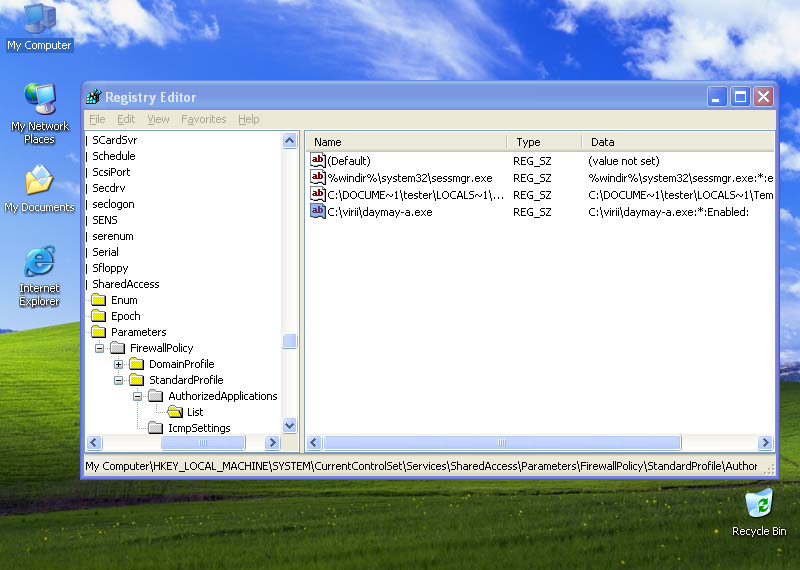Click the '(value not set)' data cell

point(623,161)
